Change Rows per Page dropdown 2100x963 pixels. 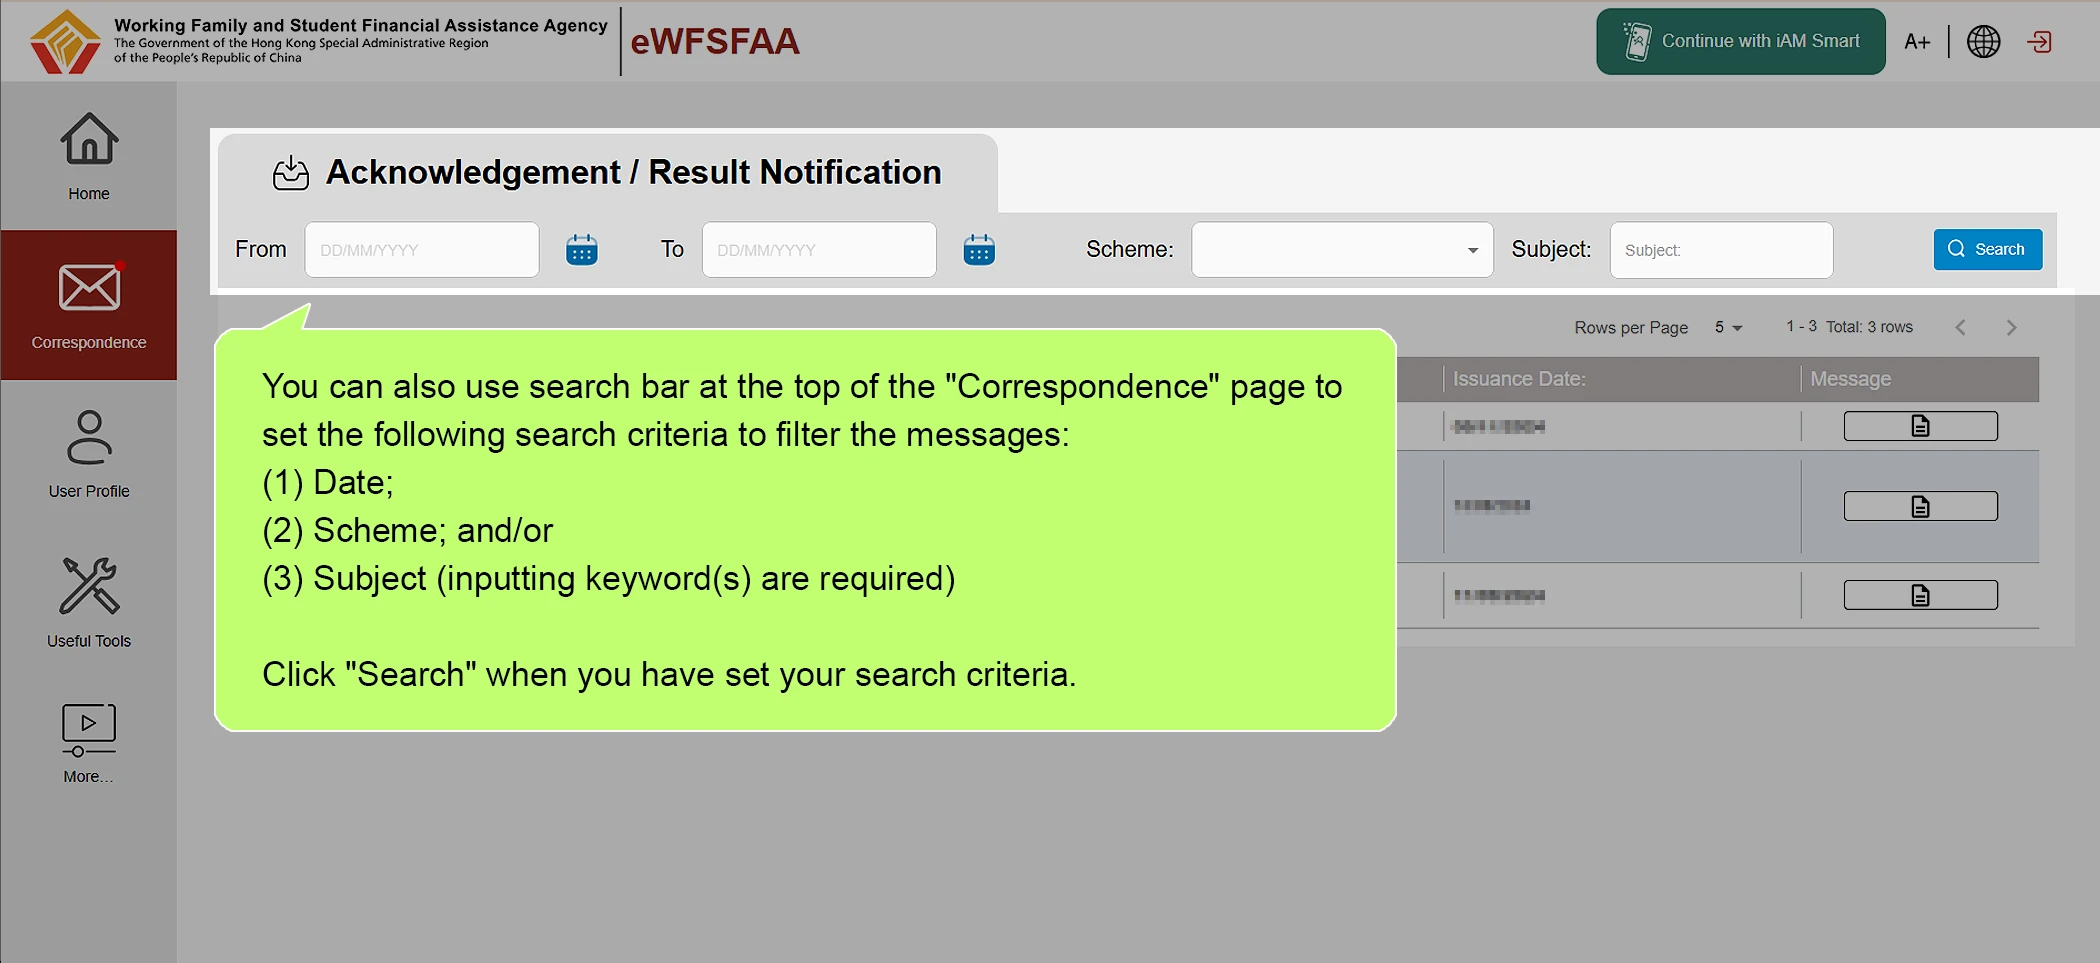(1728, 327)
